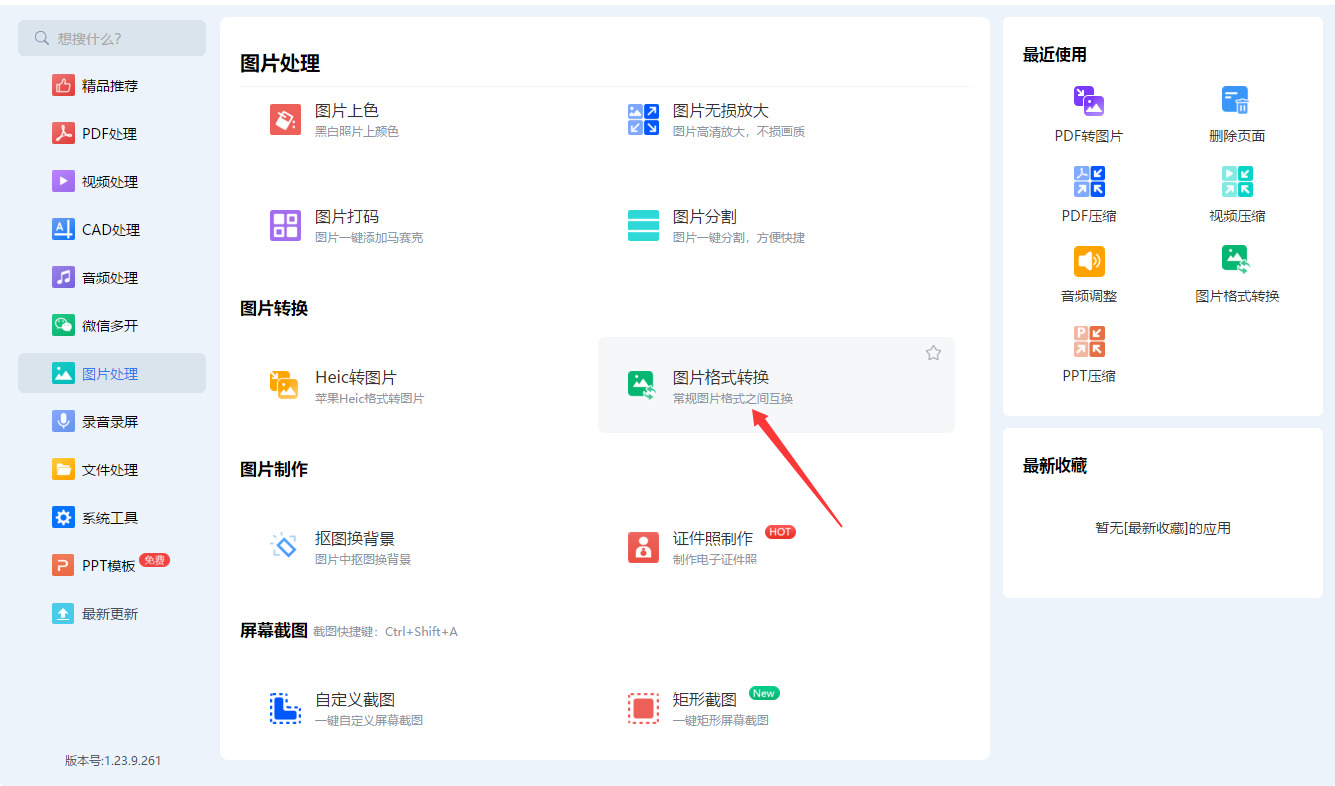Open the 图片上色 colorize tool icon
Screen dimensions: 1335x786
(285, 120)
